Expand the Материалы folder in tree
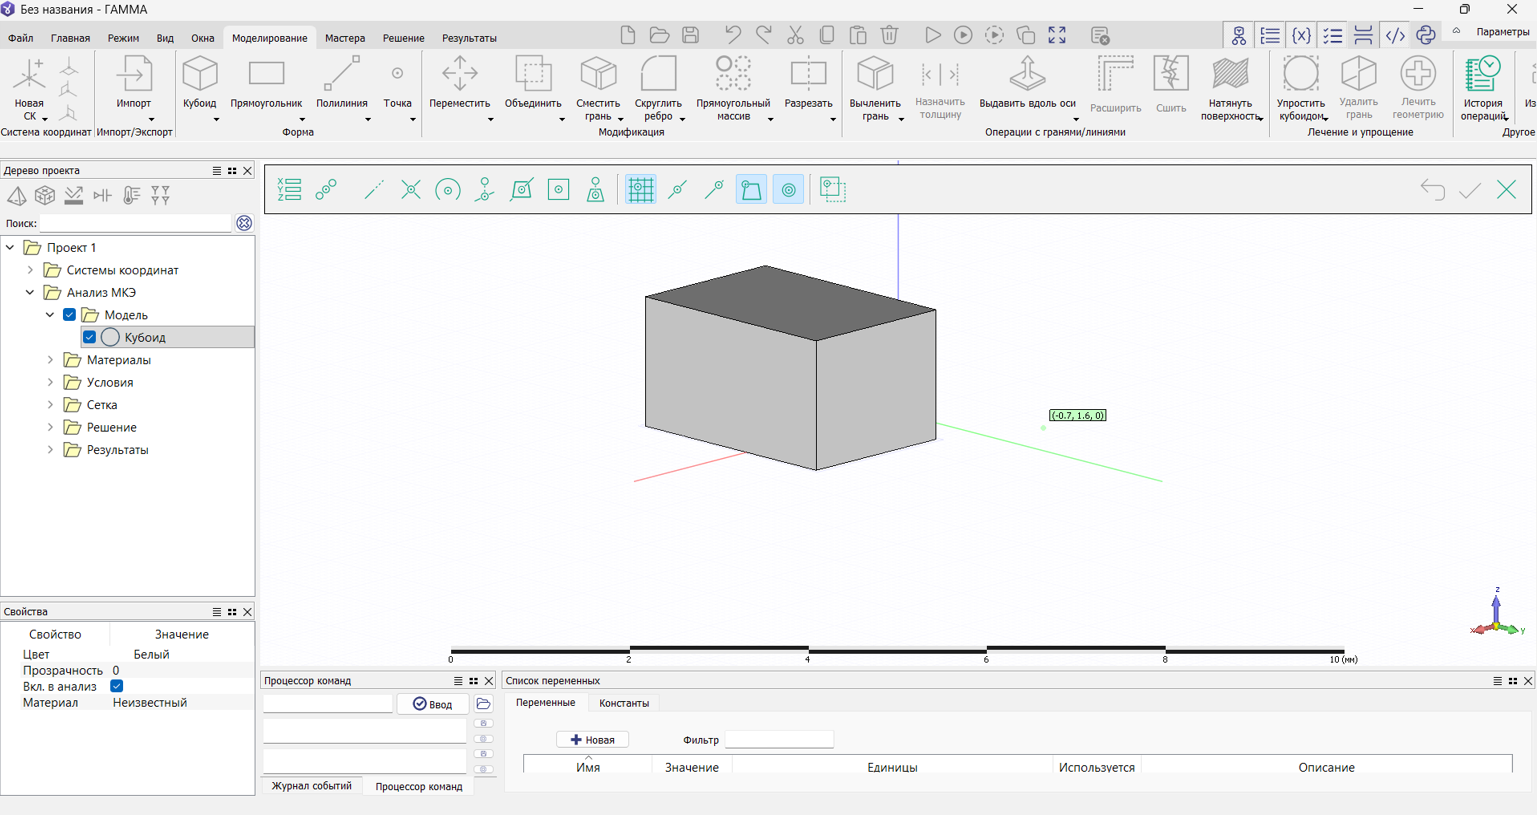 click(x=50, y=360)
